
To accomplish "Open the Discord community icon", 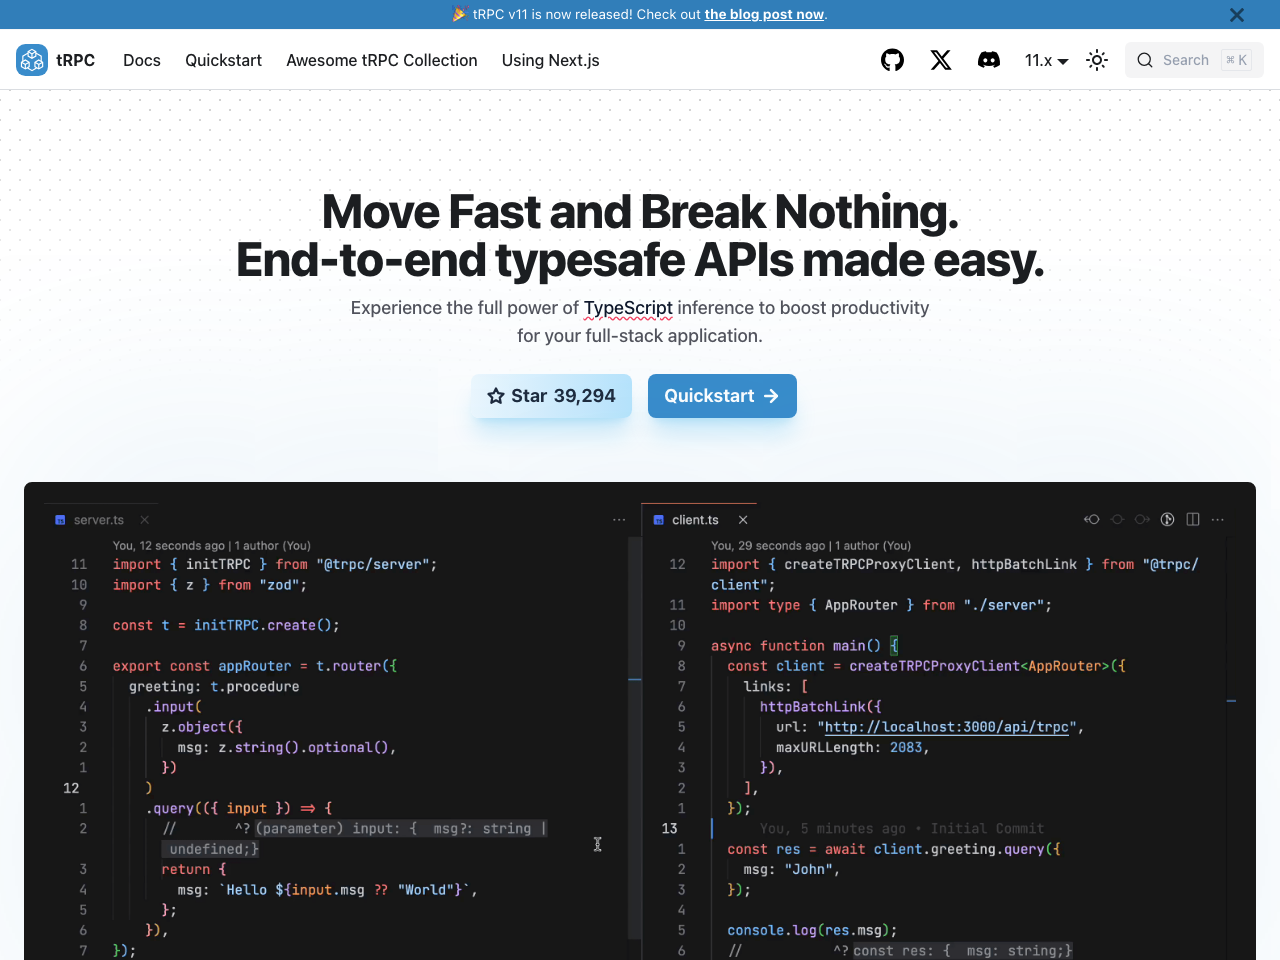I will [989, 60].
